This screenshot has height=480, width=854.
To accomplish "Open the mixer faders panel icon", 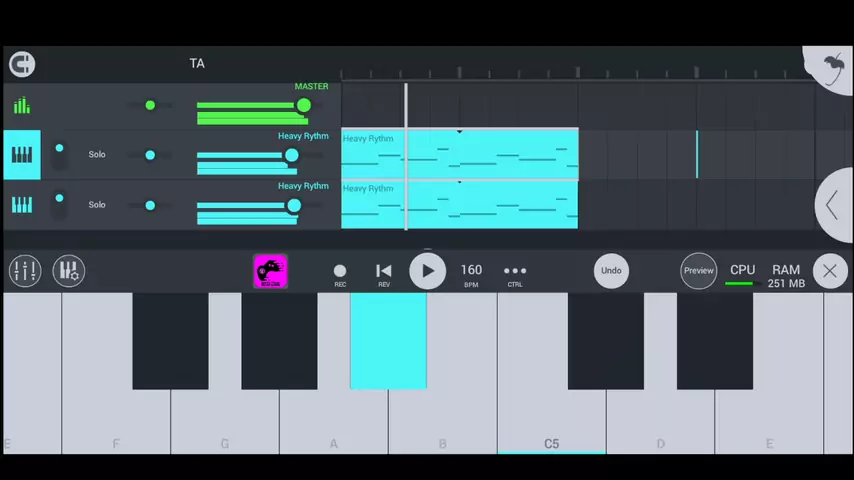I will (25, 271).
